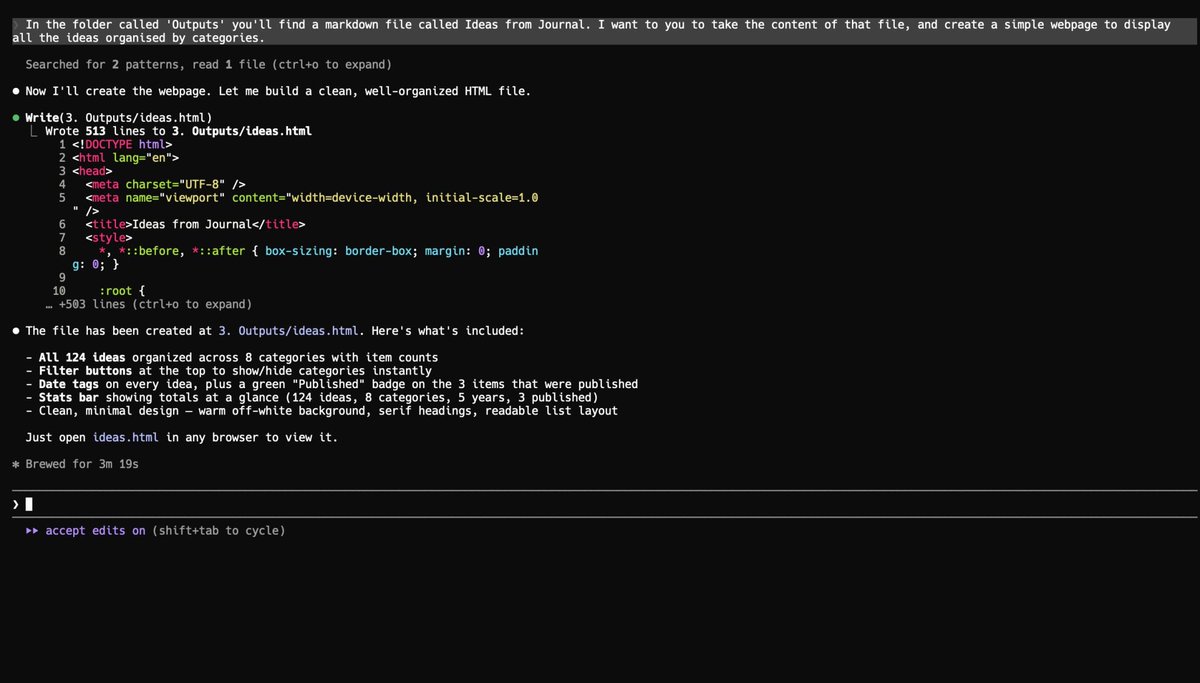Click the green bullet beside the Write call
The image size is (1200, 683).
click(15, 118)
